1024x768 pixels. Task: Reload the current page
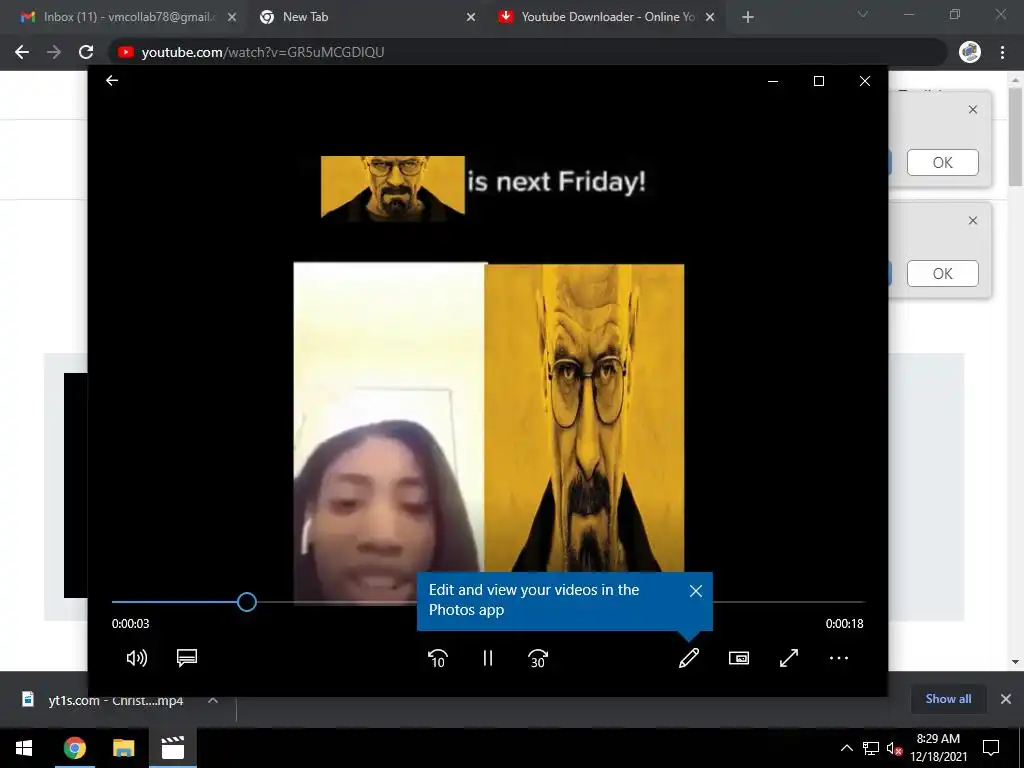pyautogui.click(x=86, y=52)
